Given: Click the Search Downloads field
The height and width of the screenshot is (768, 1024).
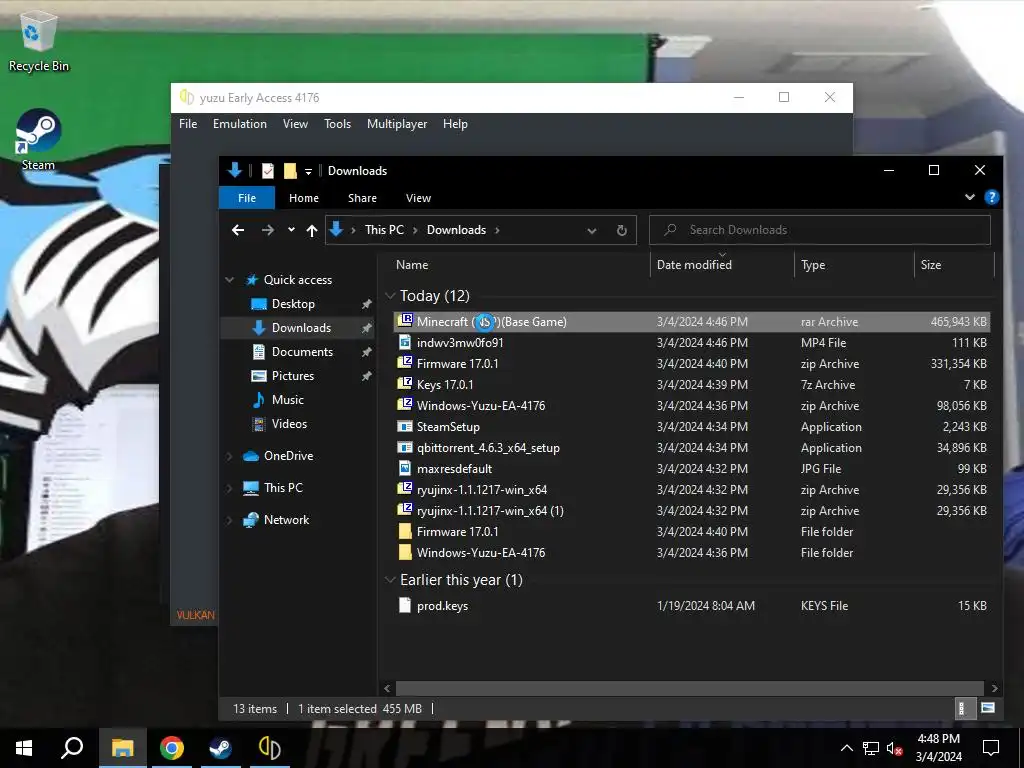Looking at the screenshot, I should 820,230.
